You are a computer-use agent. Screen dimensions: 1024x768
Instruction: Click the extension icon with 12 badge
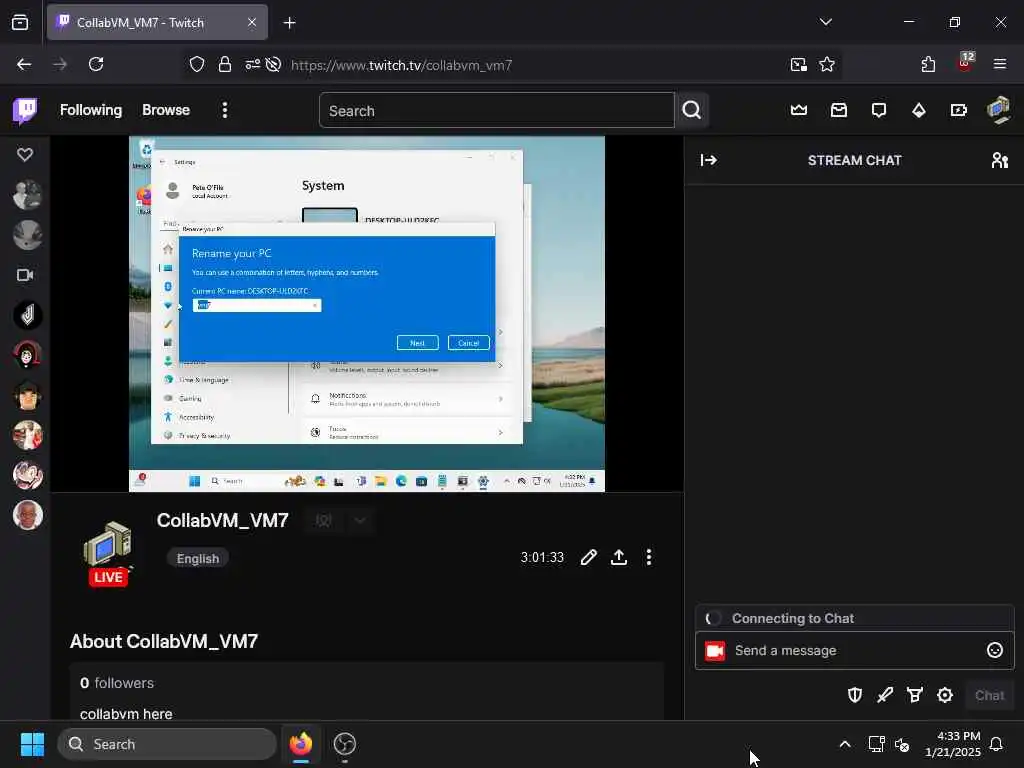point(965,63)
